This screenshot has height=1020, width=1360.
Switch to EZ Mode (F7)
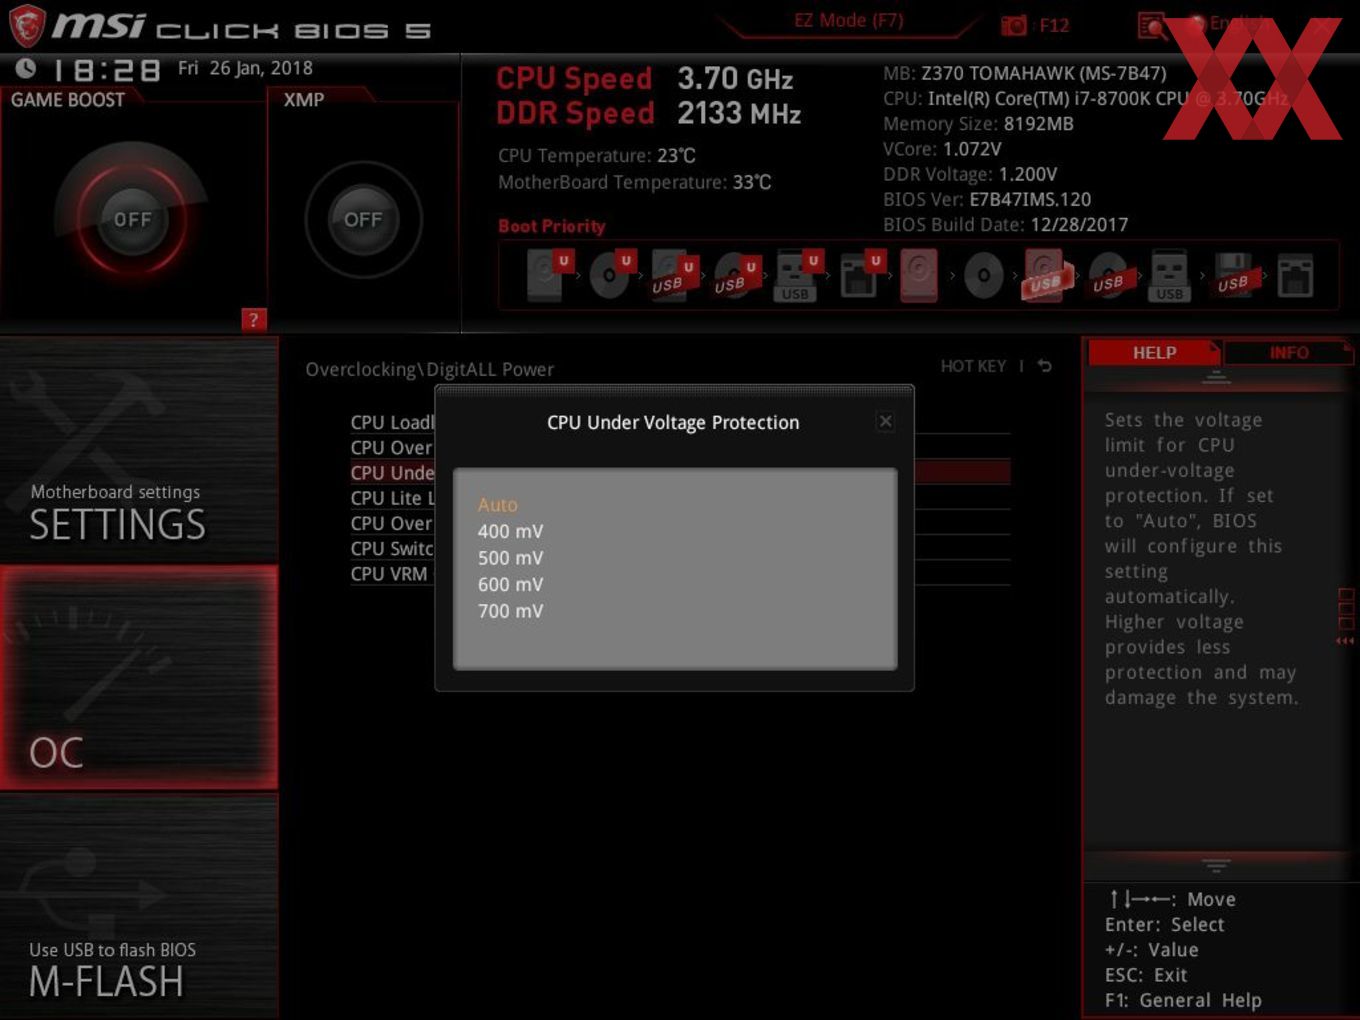point(848,21)
